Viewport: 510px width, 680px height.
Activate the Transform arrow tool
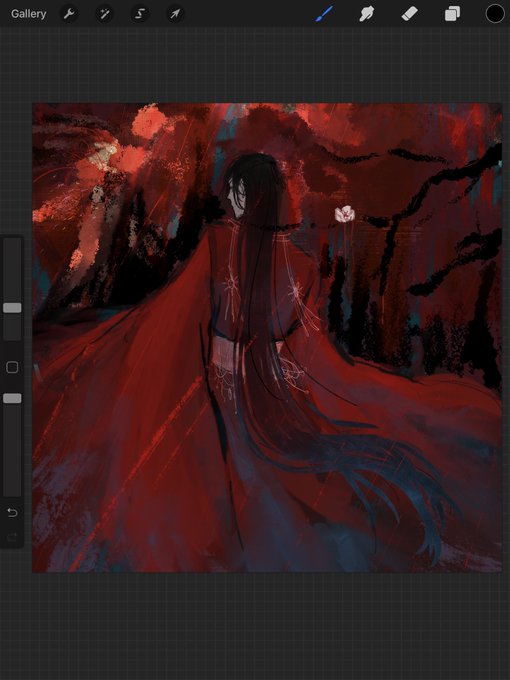175,14
